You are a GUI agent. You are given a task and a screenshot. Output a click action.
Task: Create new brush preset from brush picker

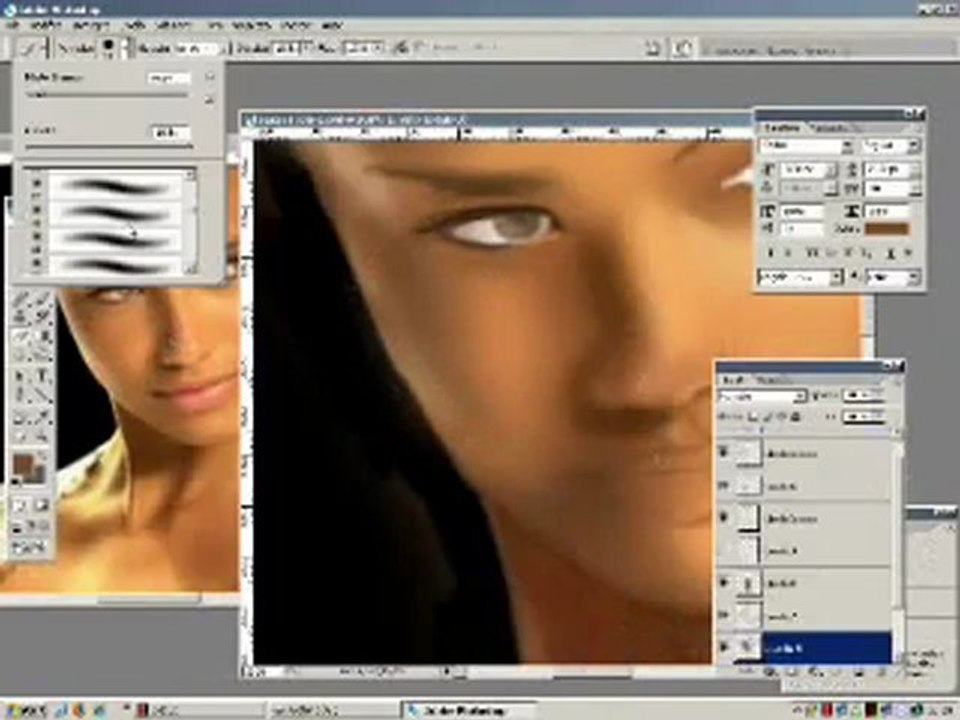(209, 99)
